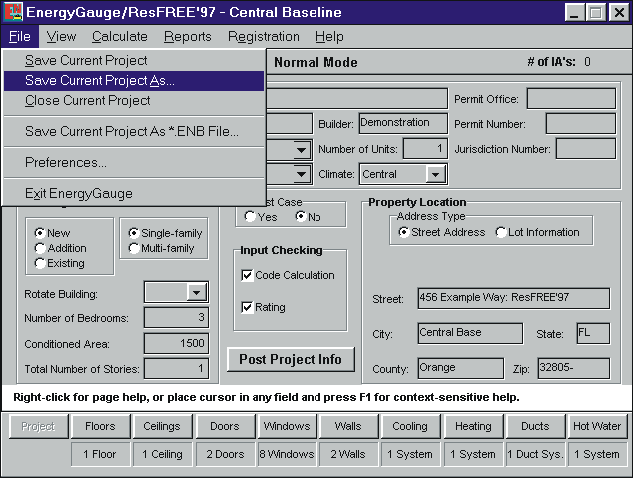Image resolution: width=633 pixels, height=478 pixels.
Task: Open the View menu
Action: (x=61, y=37)
